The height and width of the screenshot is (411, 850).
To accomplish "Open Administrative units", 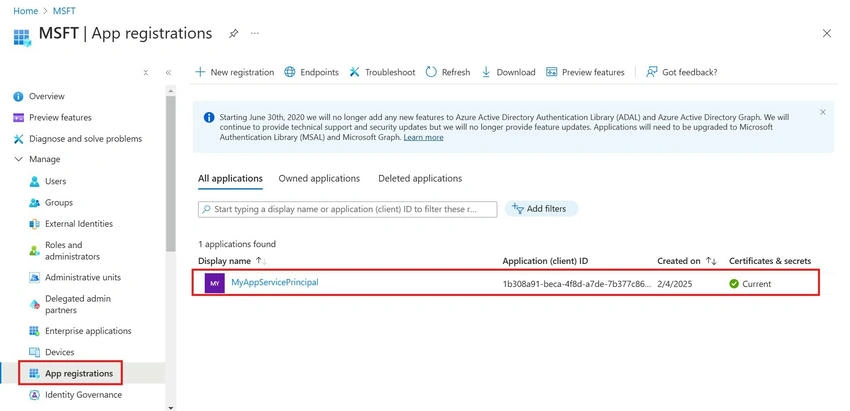I will [83, 278].
